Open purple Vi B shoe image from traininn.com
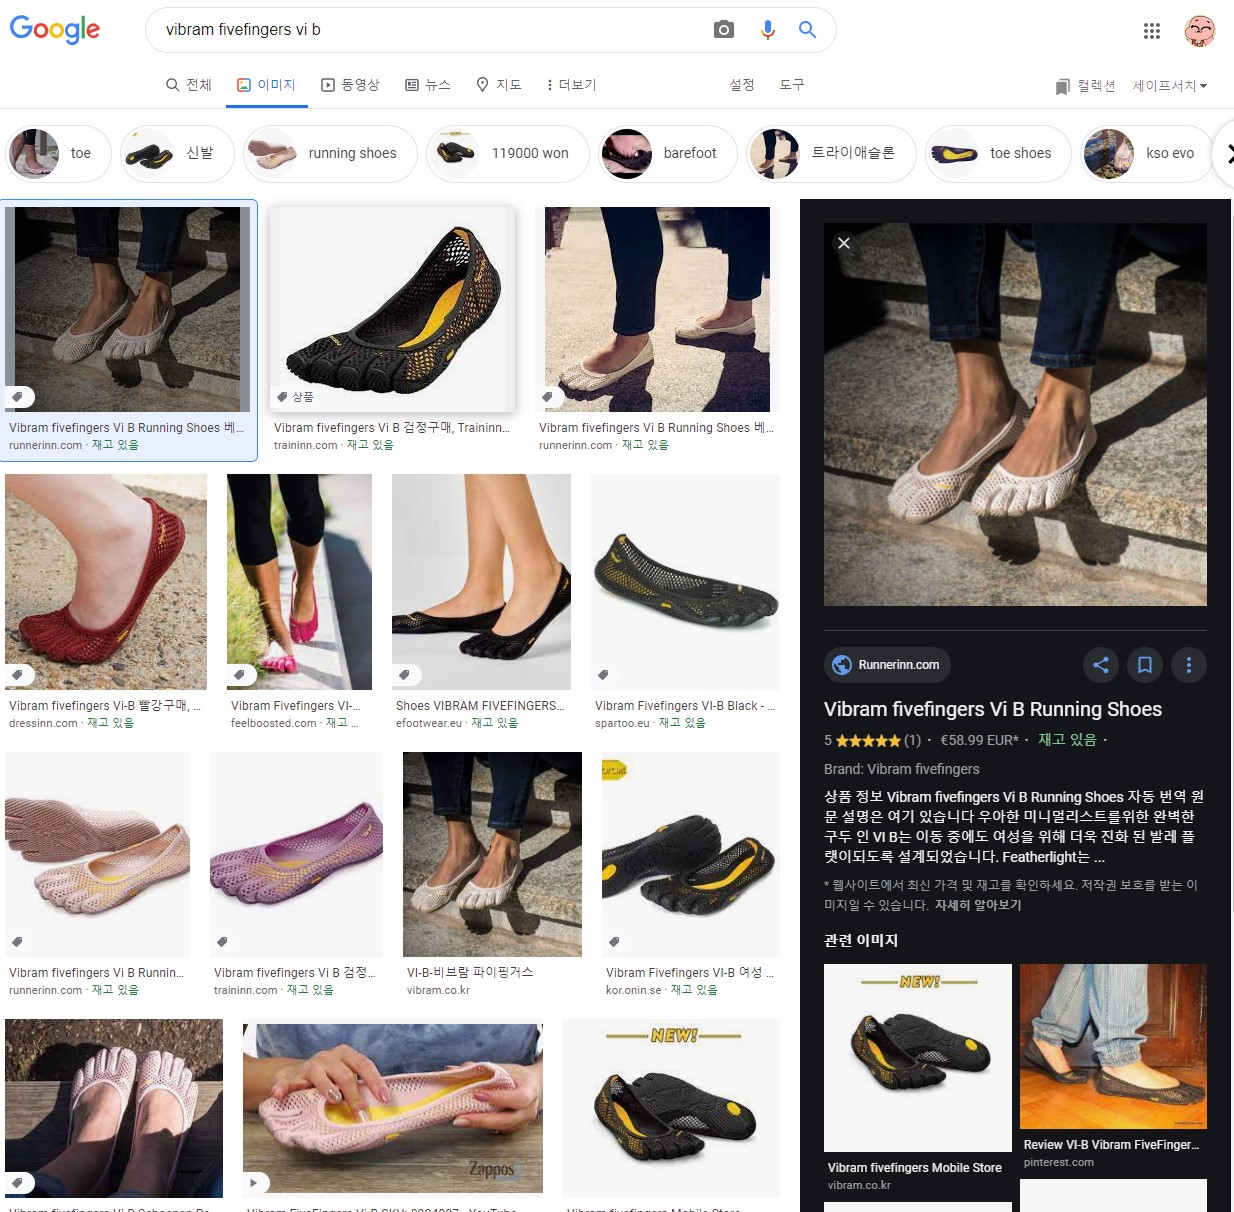Screen dimensions: 1234x1212 coord(296,854)
